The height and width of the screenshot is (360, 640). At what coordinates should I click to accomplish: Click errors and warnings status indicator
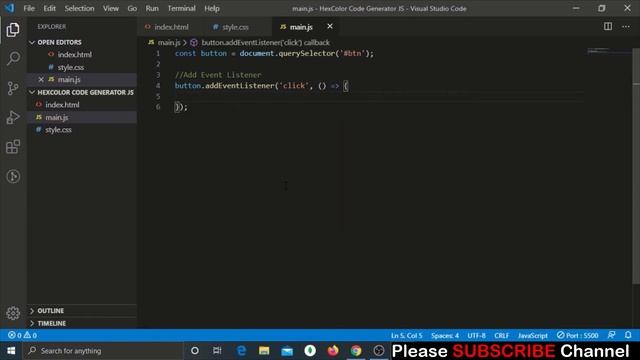tap(22, 336)
